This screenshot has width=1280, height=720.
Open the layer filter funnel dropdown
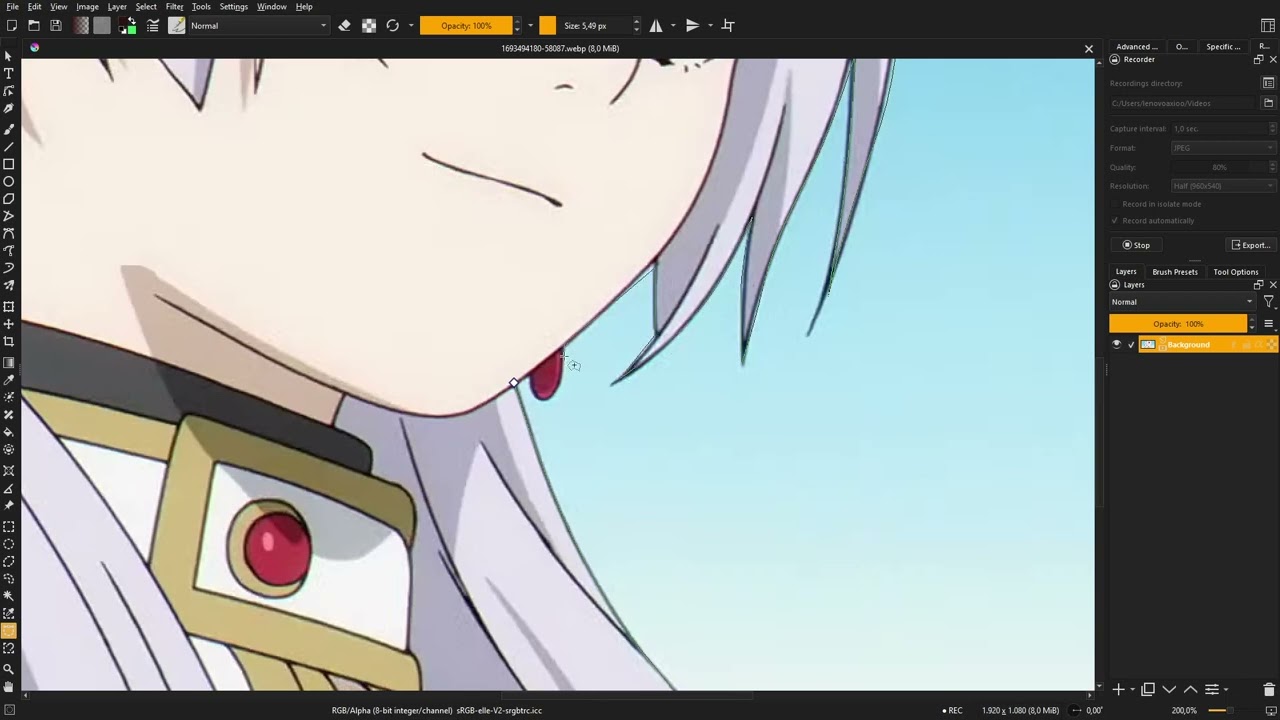(x=1268, y=302)
